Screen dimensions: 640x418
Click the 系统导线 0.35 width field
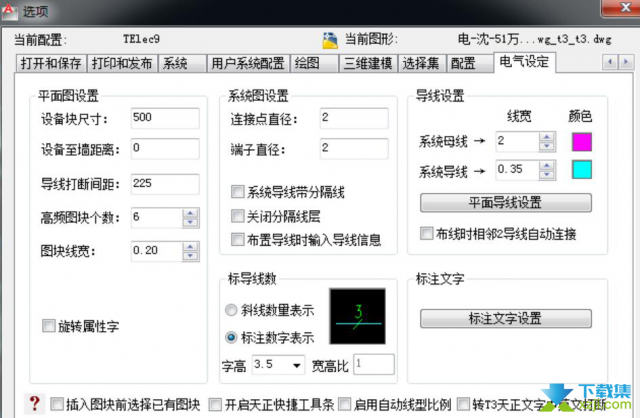pyautogui.click(x=517, y=170)
